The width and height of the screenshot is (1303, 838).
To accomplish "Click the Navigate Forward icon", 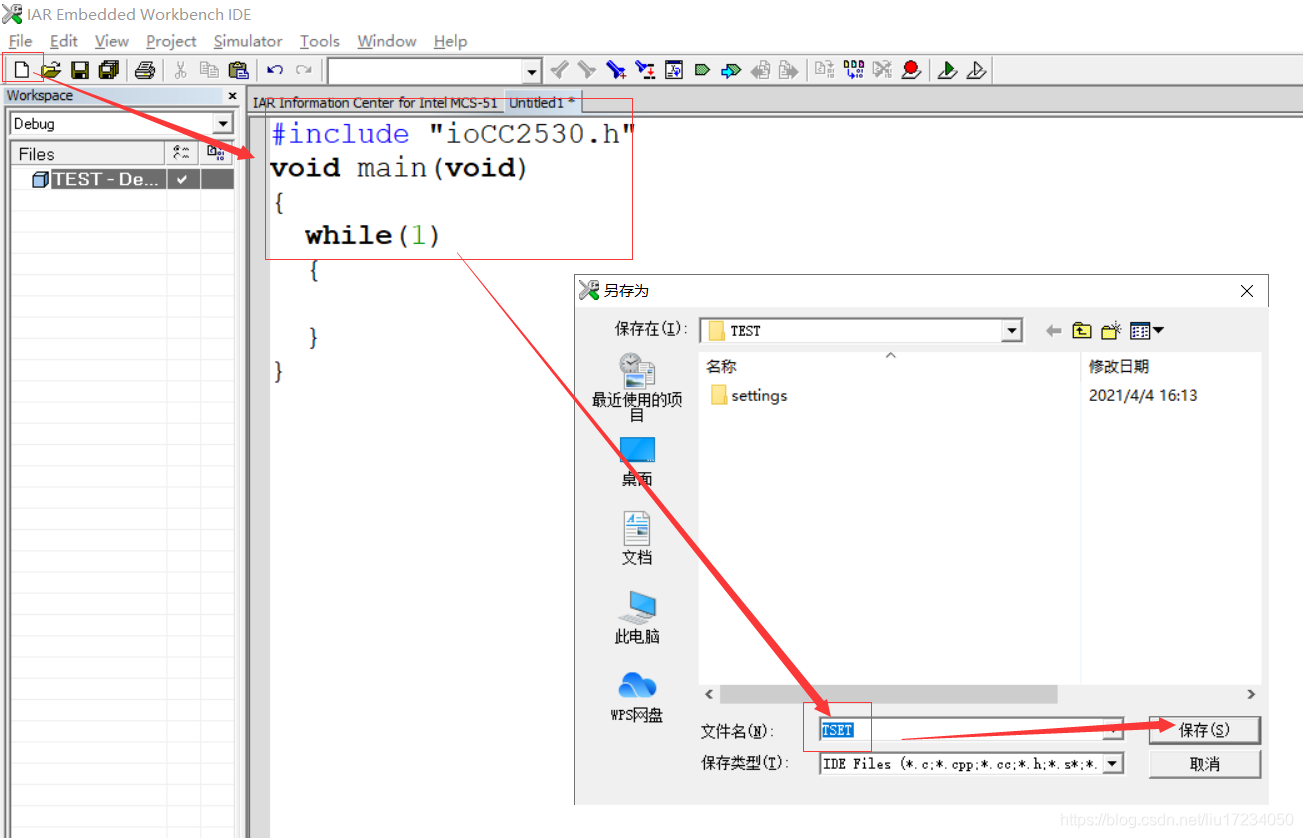I will click(x=789, y=70).
